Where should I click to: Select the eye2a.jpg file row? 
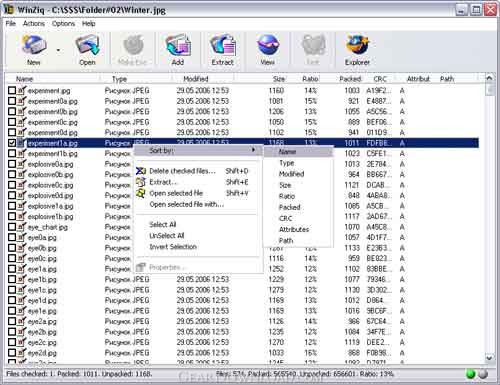(x=243, y=321)
